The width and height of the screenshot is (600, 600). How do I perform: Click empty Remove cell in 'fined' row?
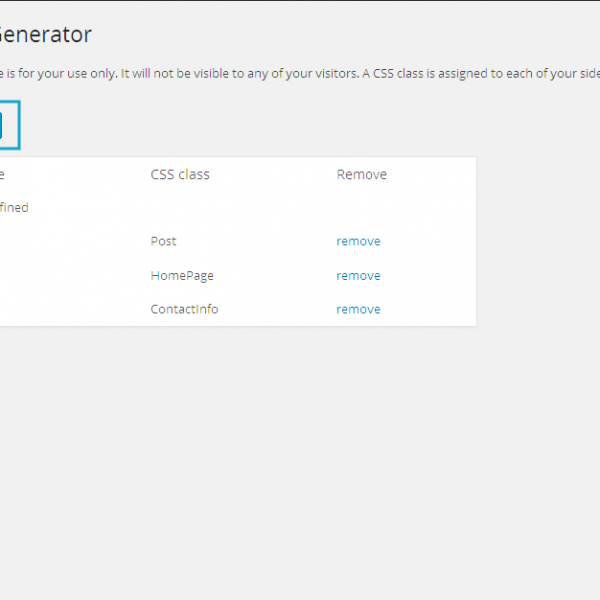(380, 208)
